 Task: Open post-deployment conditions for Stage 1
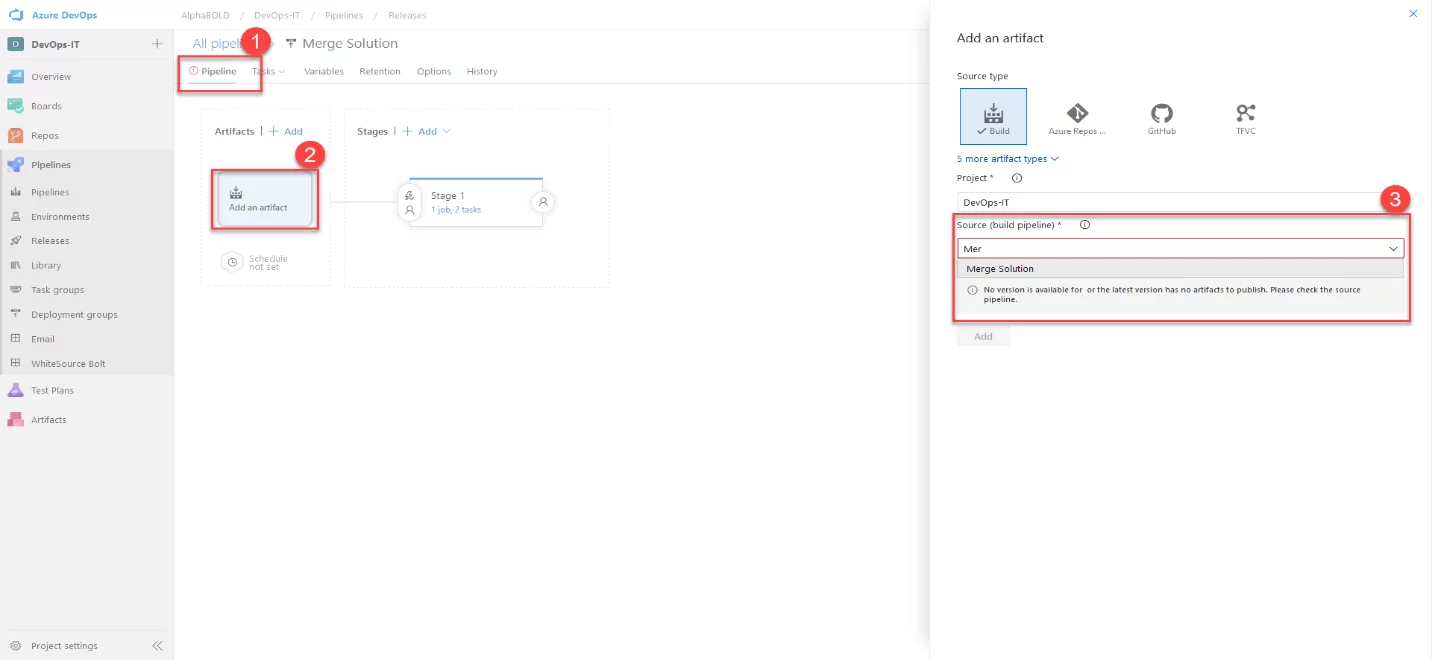click(x=543, y=202)
